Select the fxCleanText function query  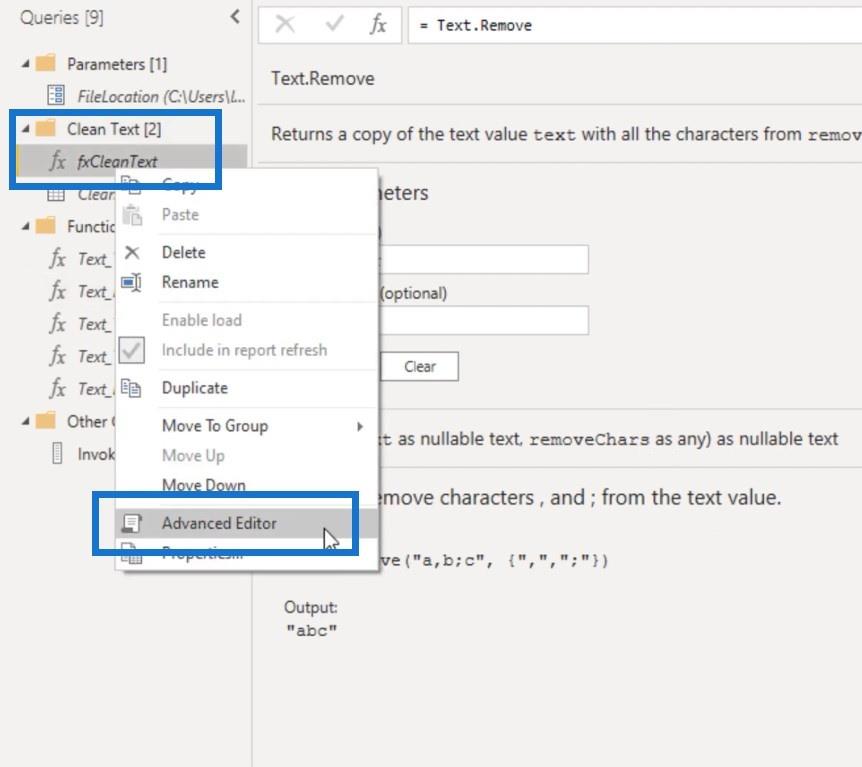click(117, 161)
